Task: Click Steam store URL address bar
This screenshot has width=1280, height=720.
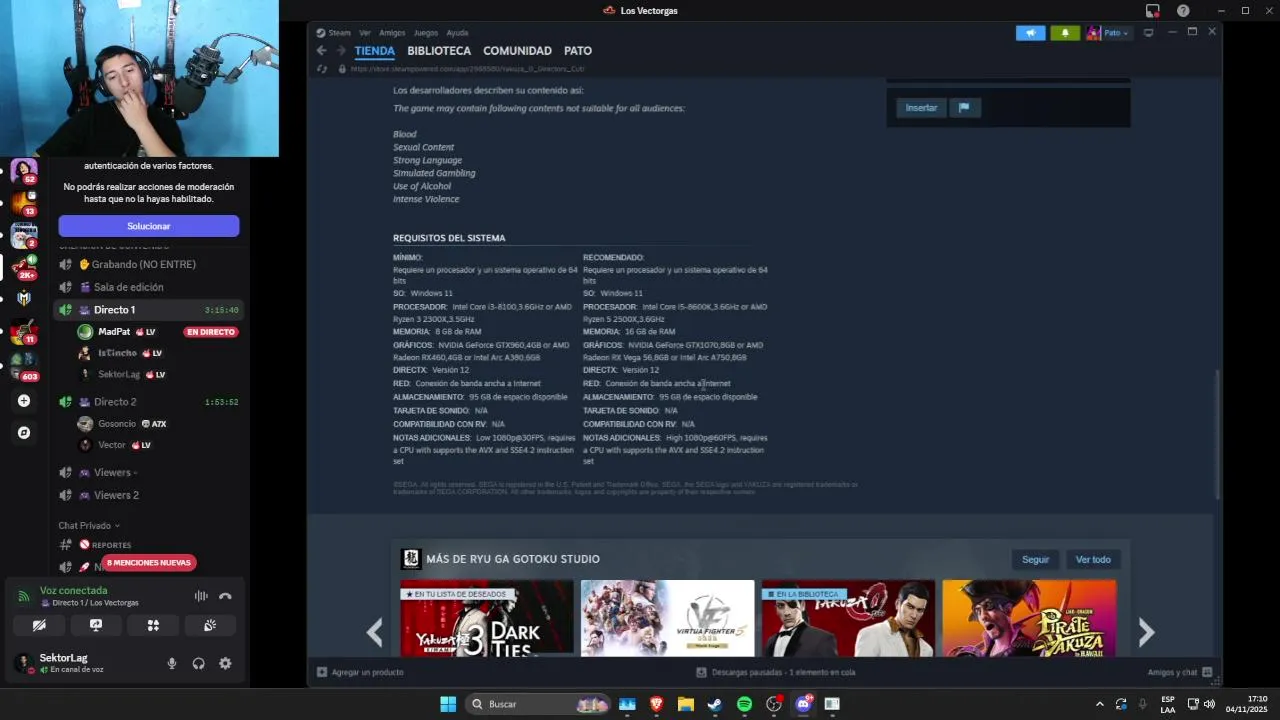Action: [x=467, y=69]
